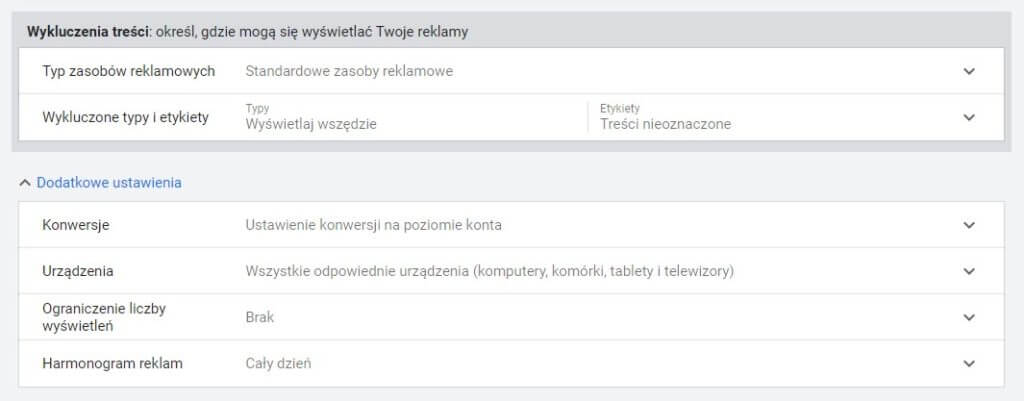This screenshot has width=1024, height=401.
Task: Select the Konwersje row label
Action: (76, 225)
